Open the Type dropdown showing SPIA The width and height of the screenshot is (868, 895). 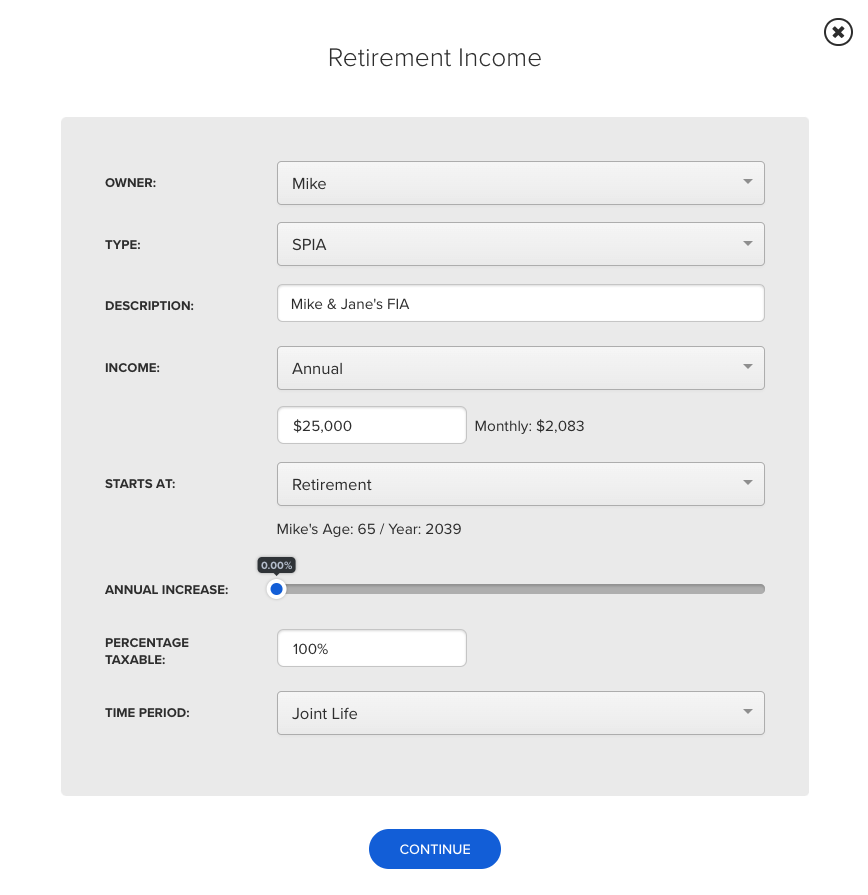click(520, 244)
